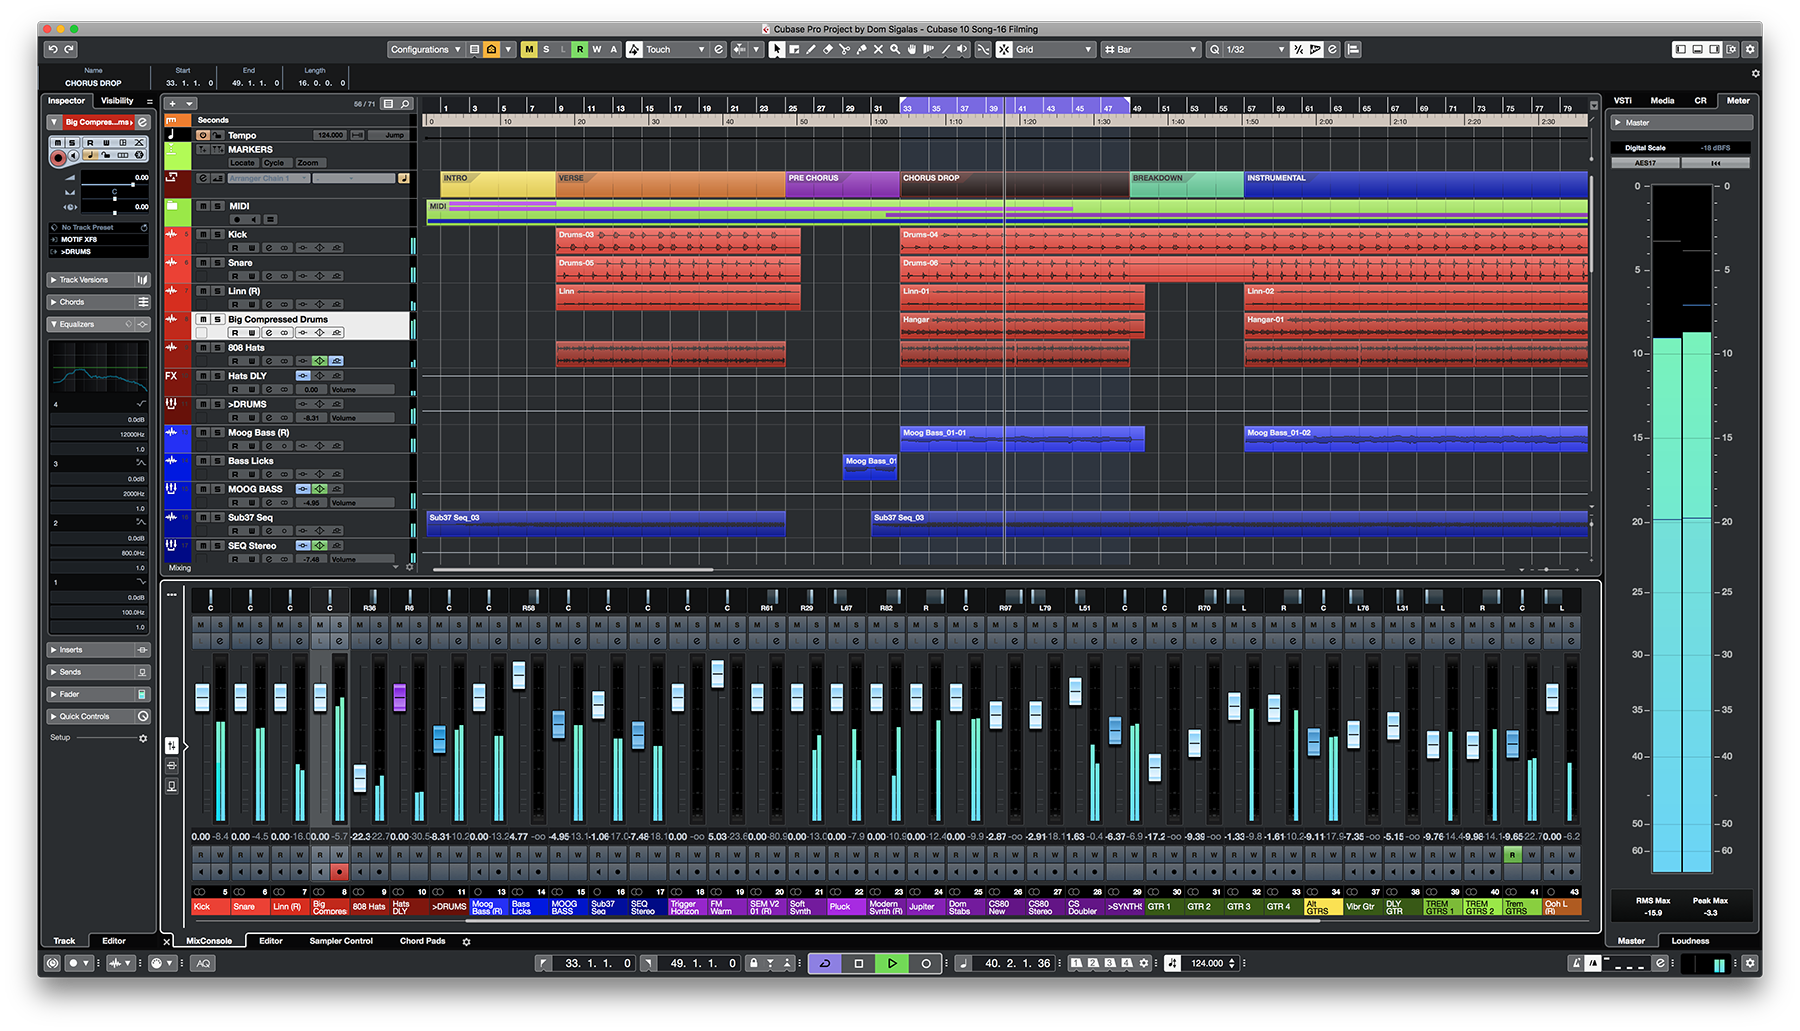The image size is (1800, 1031).
Task: Select the Range Selection tool
Action: tap(794, 49)
